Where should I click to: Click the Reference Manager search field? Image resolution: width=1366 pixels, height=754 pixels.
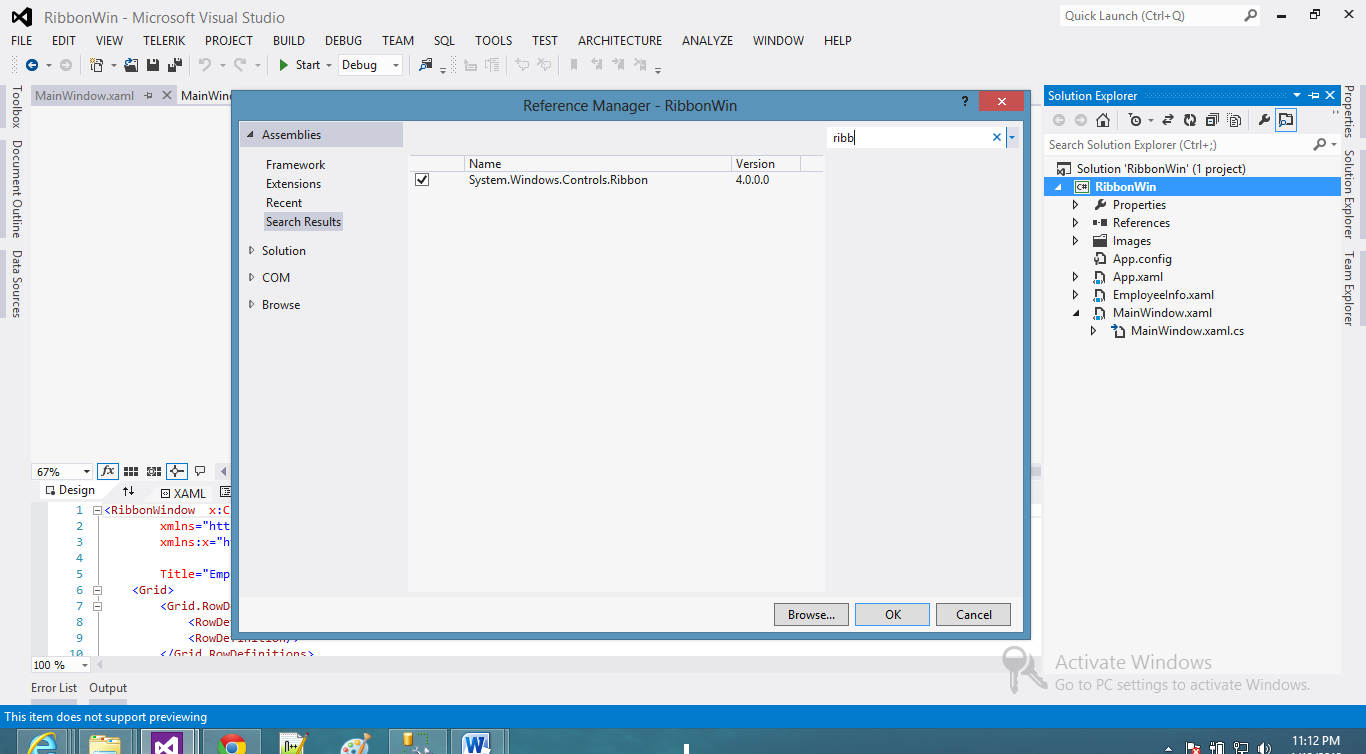click(908, 138)
